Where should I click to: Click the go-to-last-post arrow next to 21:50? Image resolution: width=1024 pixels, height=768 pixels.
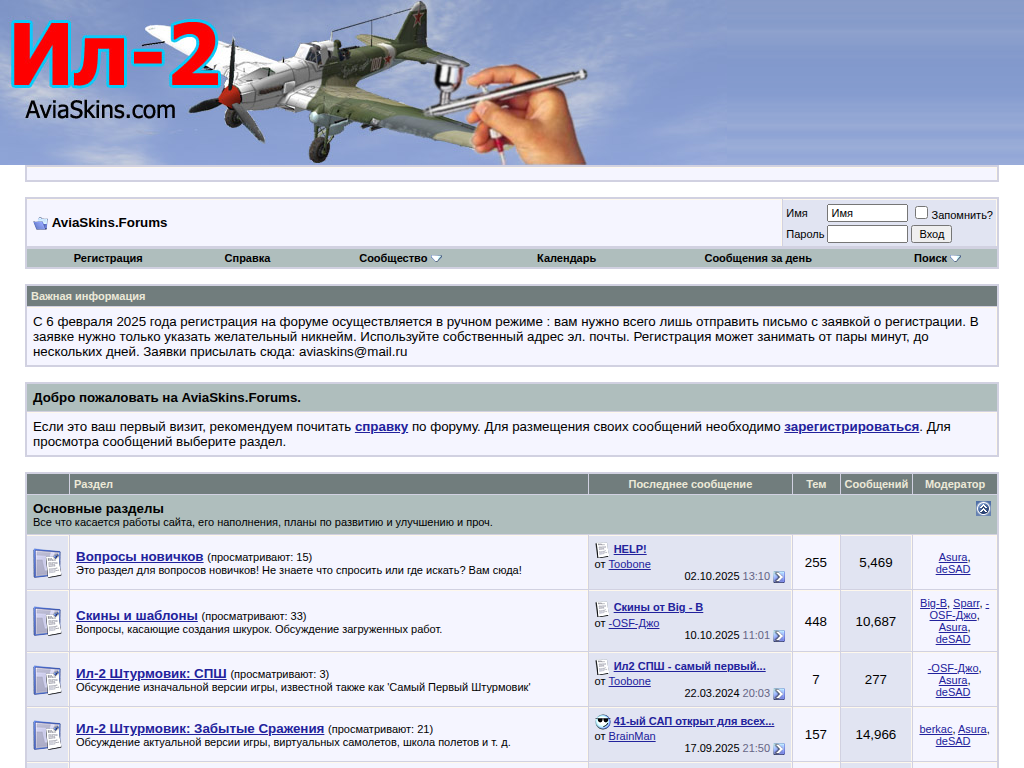779,749
